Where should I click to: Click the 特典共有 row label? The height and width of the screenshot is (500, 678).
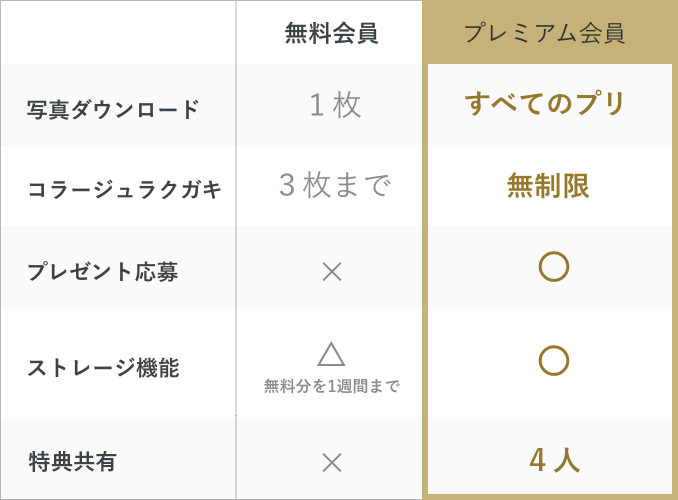click(x=72, y=462)
